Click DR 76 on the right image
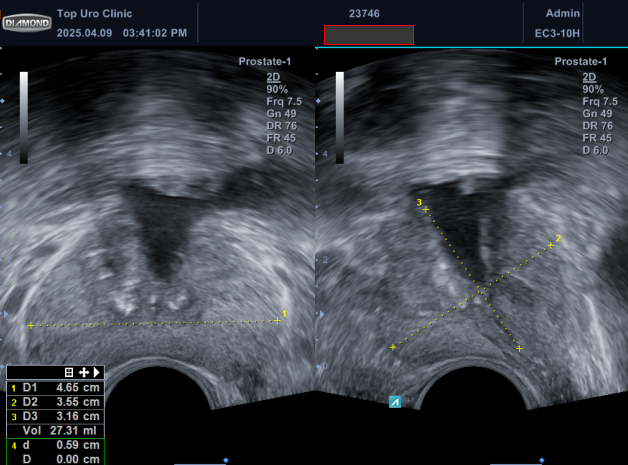The height and width of the screenshot is (465, 628). pyautogui.click(x=598, y=126)
